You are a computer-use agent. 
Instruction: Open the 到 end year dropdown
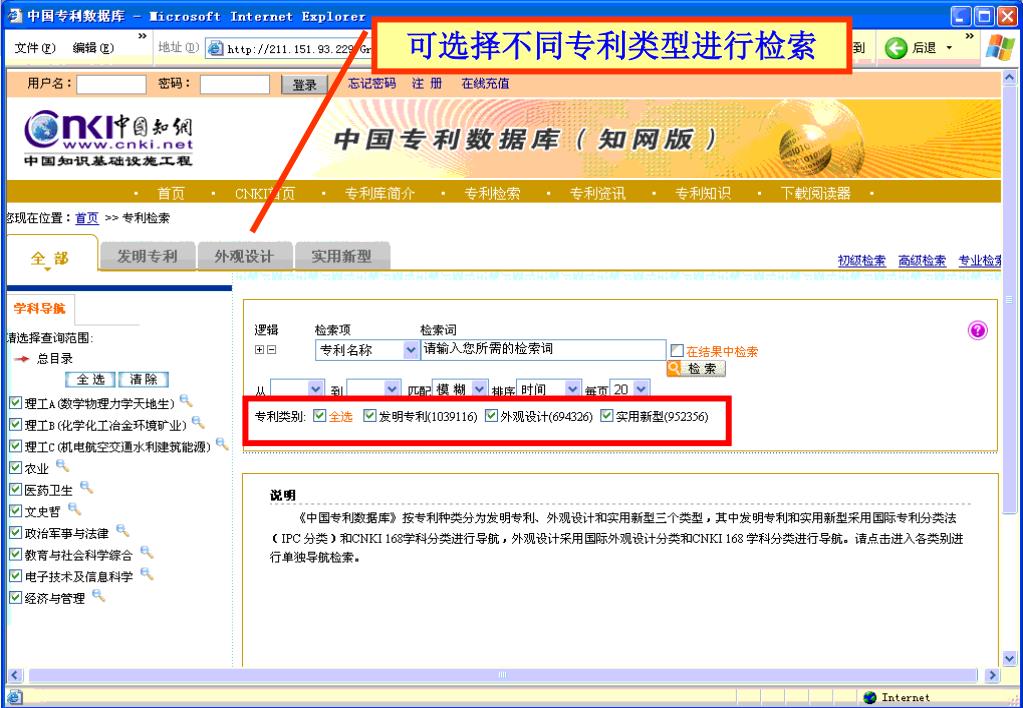[391, 389]
